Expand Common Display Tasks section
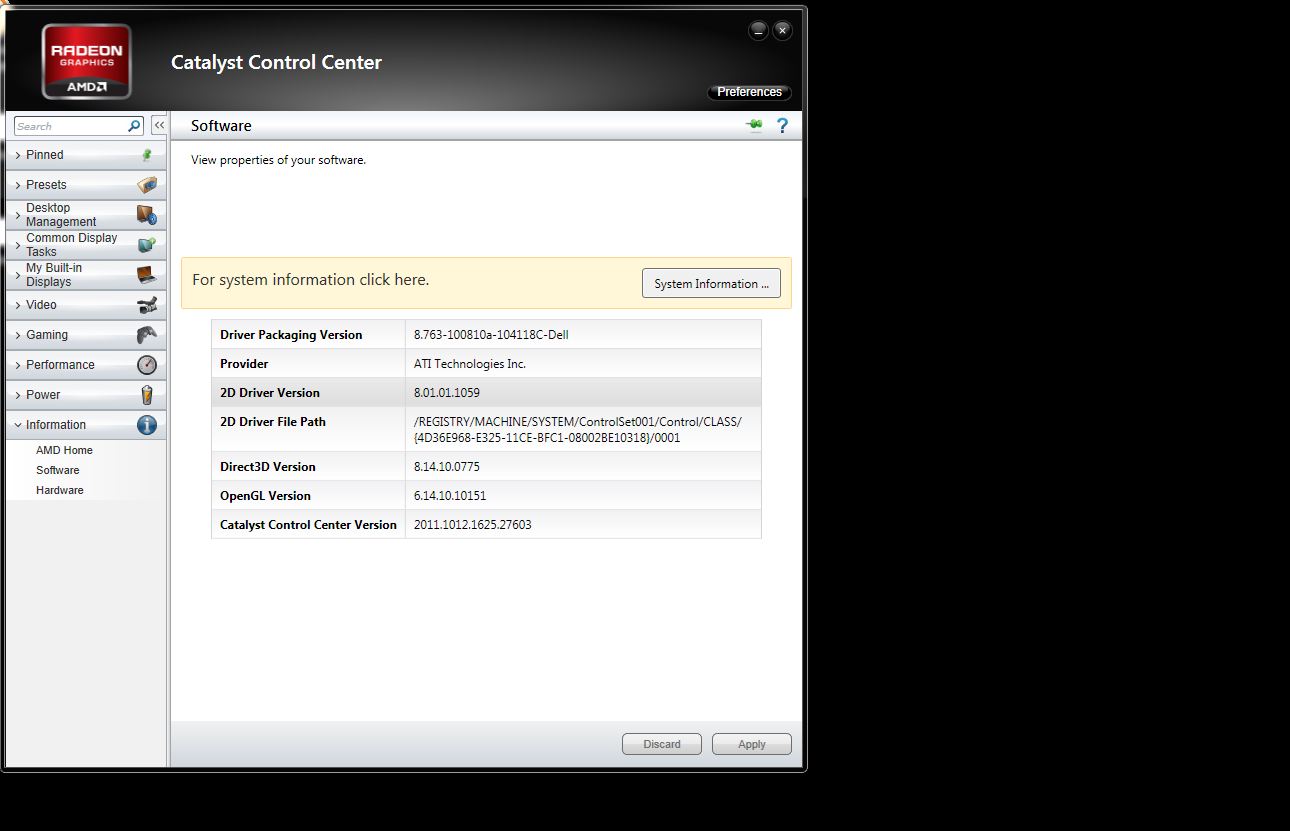 point(18,245)
